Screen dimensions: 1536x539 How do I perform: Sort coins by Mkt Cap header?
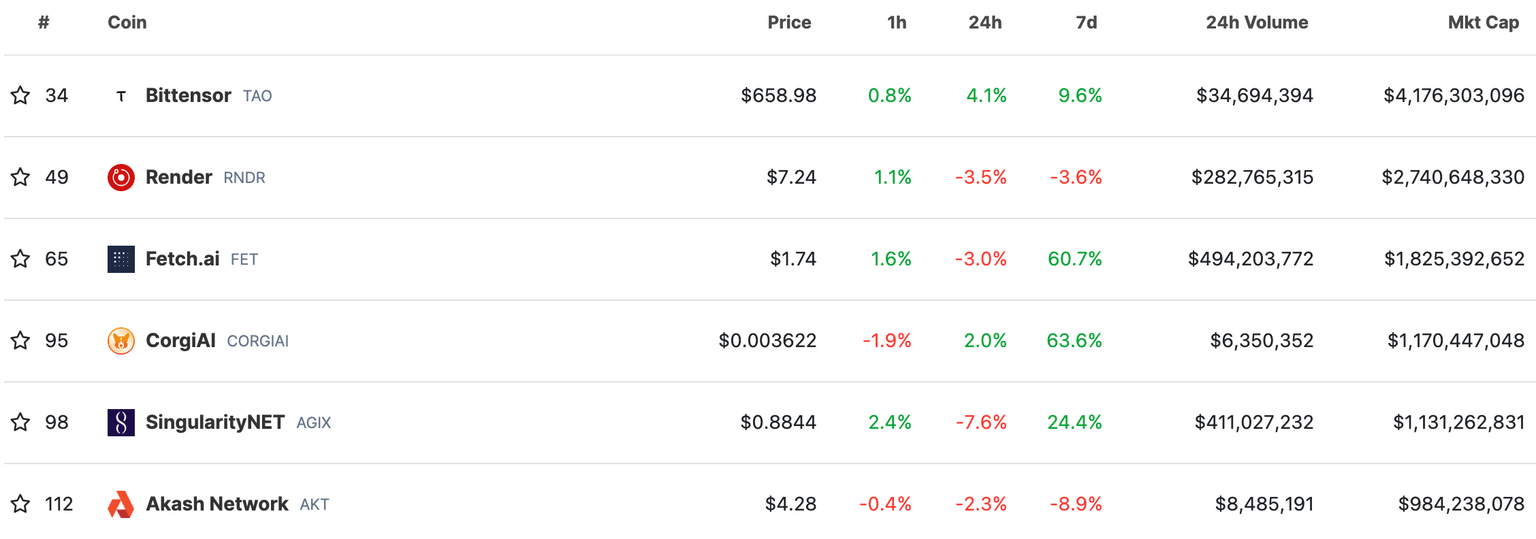1483,22
